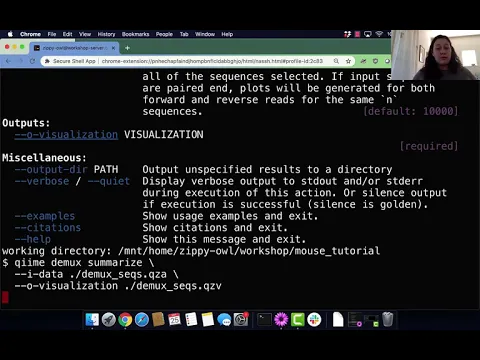Open the Chrome application menu
Screen dimensions: 480x360
[30, 34]
